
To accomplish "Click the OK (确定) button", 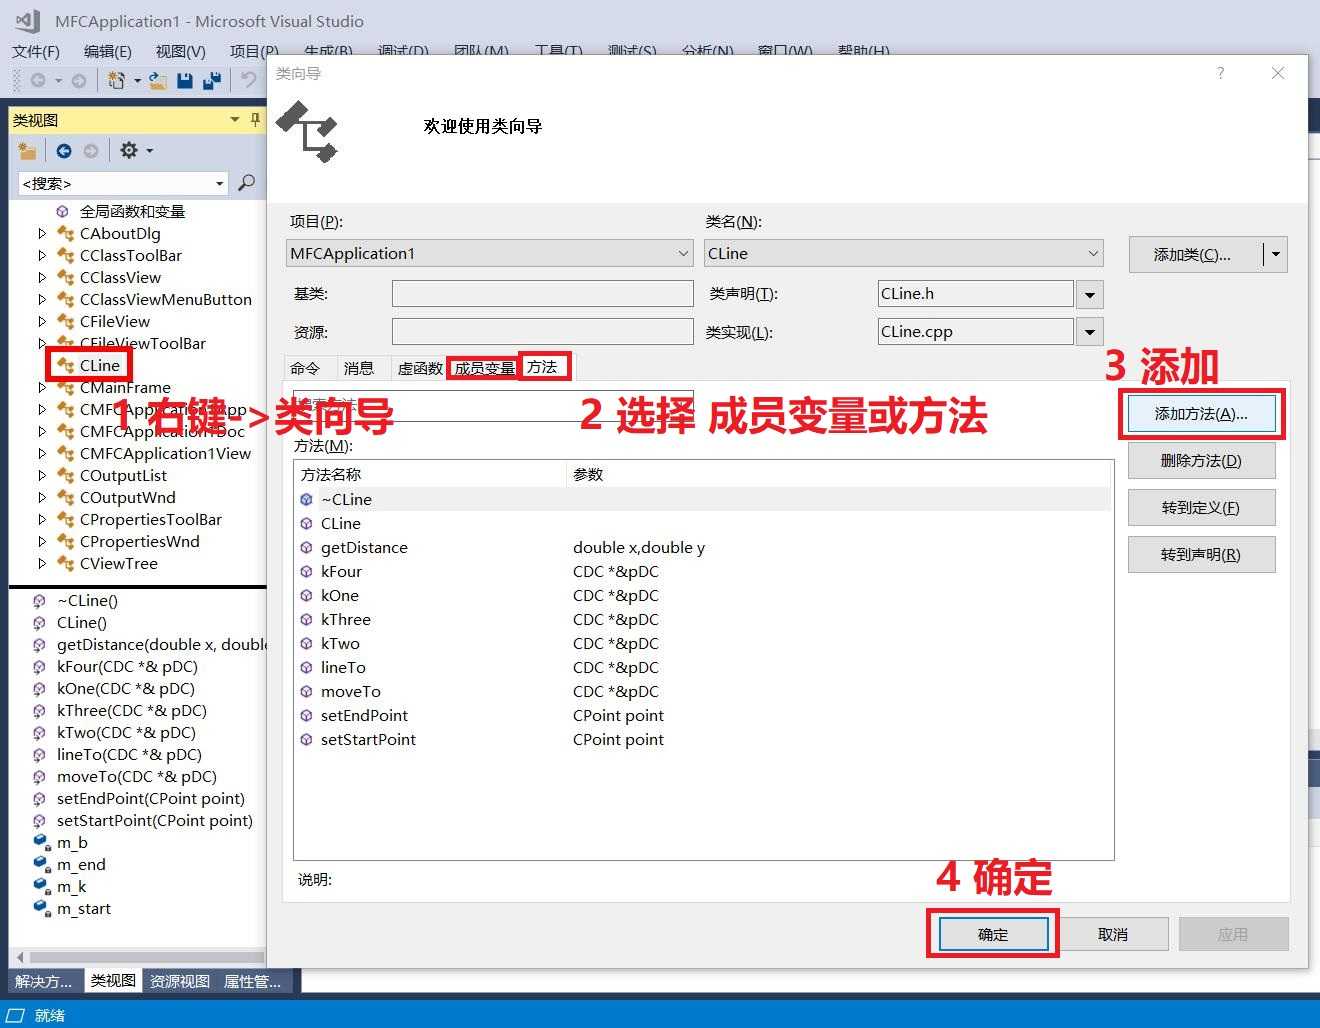I will pos(993,934).
